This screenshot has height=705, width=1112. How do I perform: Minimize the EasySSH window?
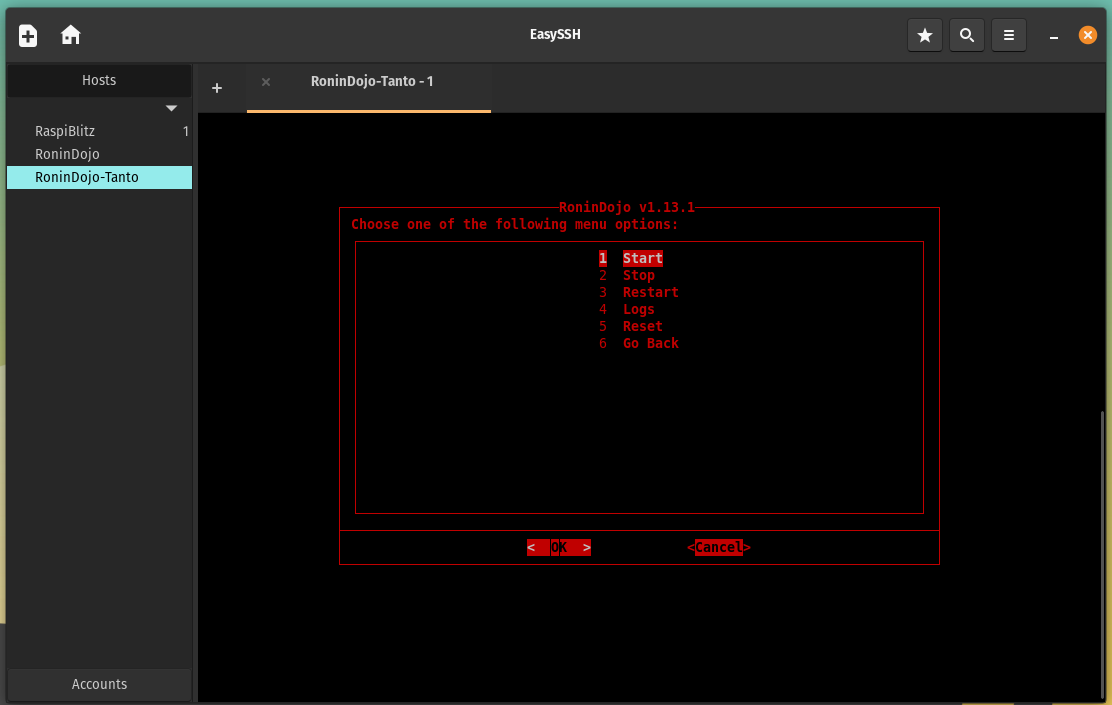1054,37
